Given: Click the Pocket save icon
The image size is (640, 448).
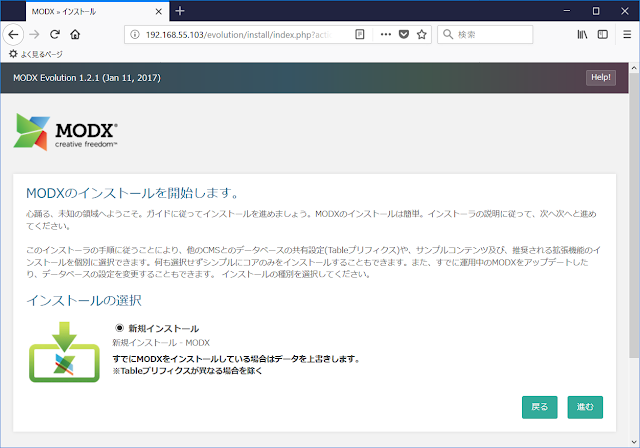Looking at the screenshot, I should pos(404,35).
